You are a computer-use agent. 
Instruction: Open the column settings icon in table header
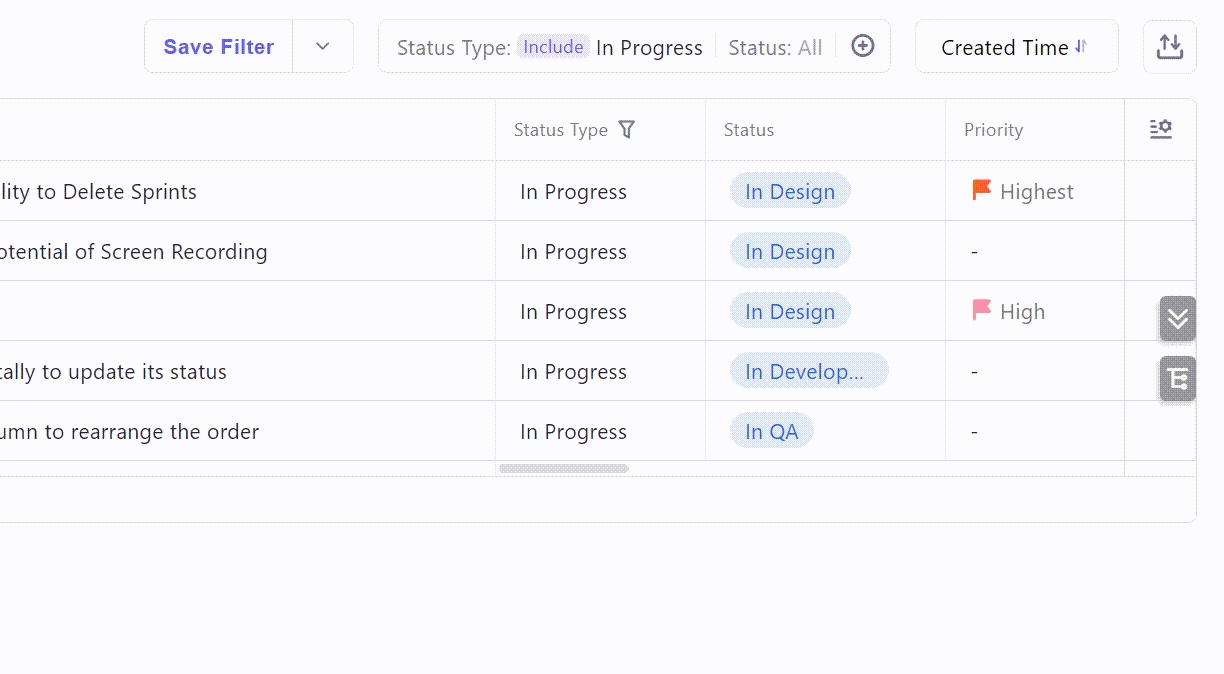point(1160,129)
